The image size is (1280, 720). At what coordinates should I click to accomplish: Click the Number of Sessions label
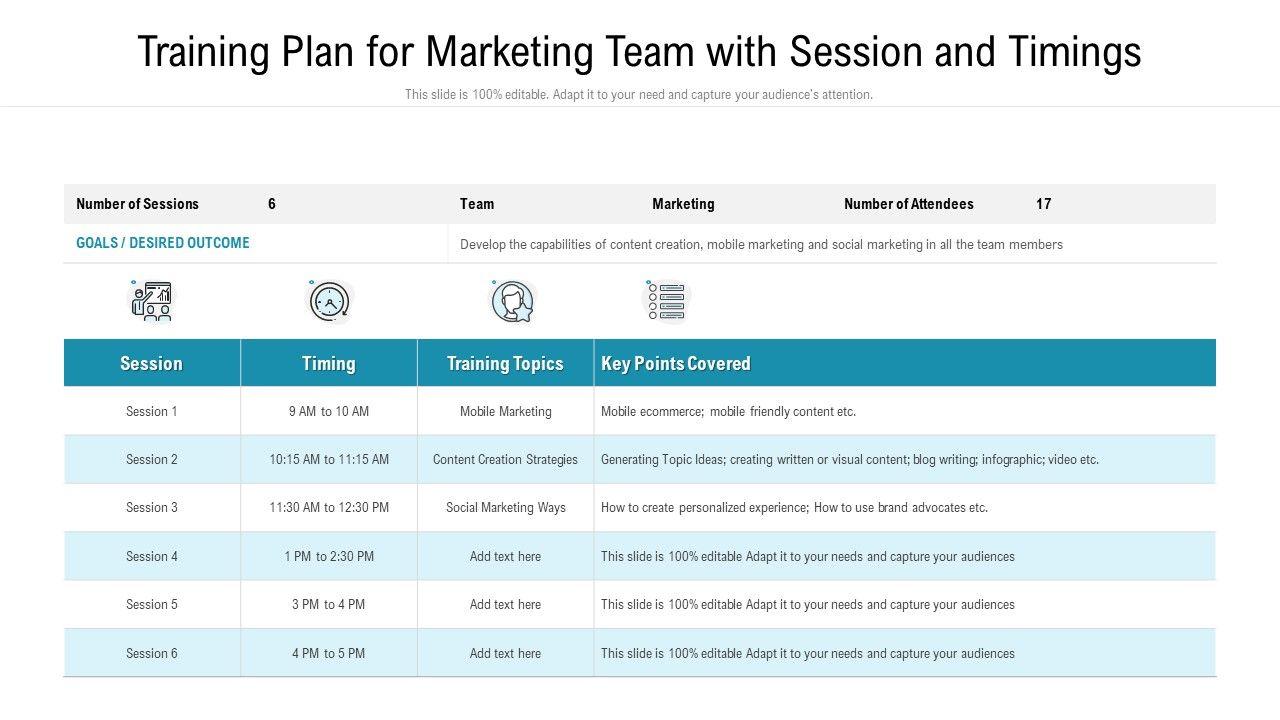137,204
